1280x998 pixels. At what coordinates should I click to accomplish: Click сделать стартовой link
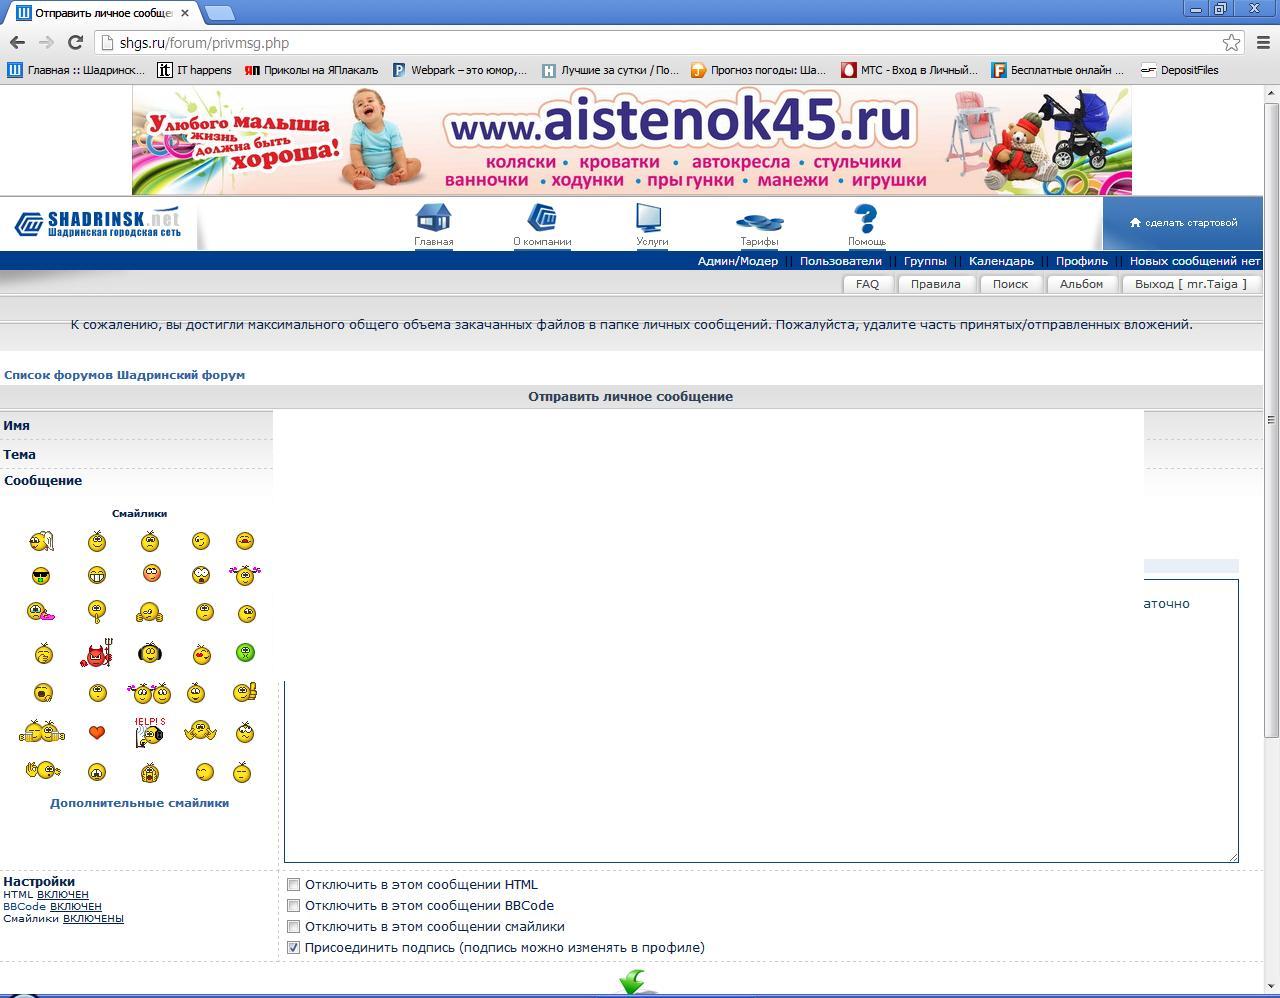point(1184,223)
